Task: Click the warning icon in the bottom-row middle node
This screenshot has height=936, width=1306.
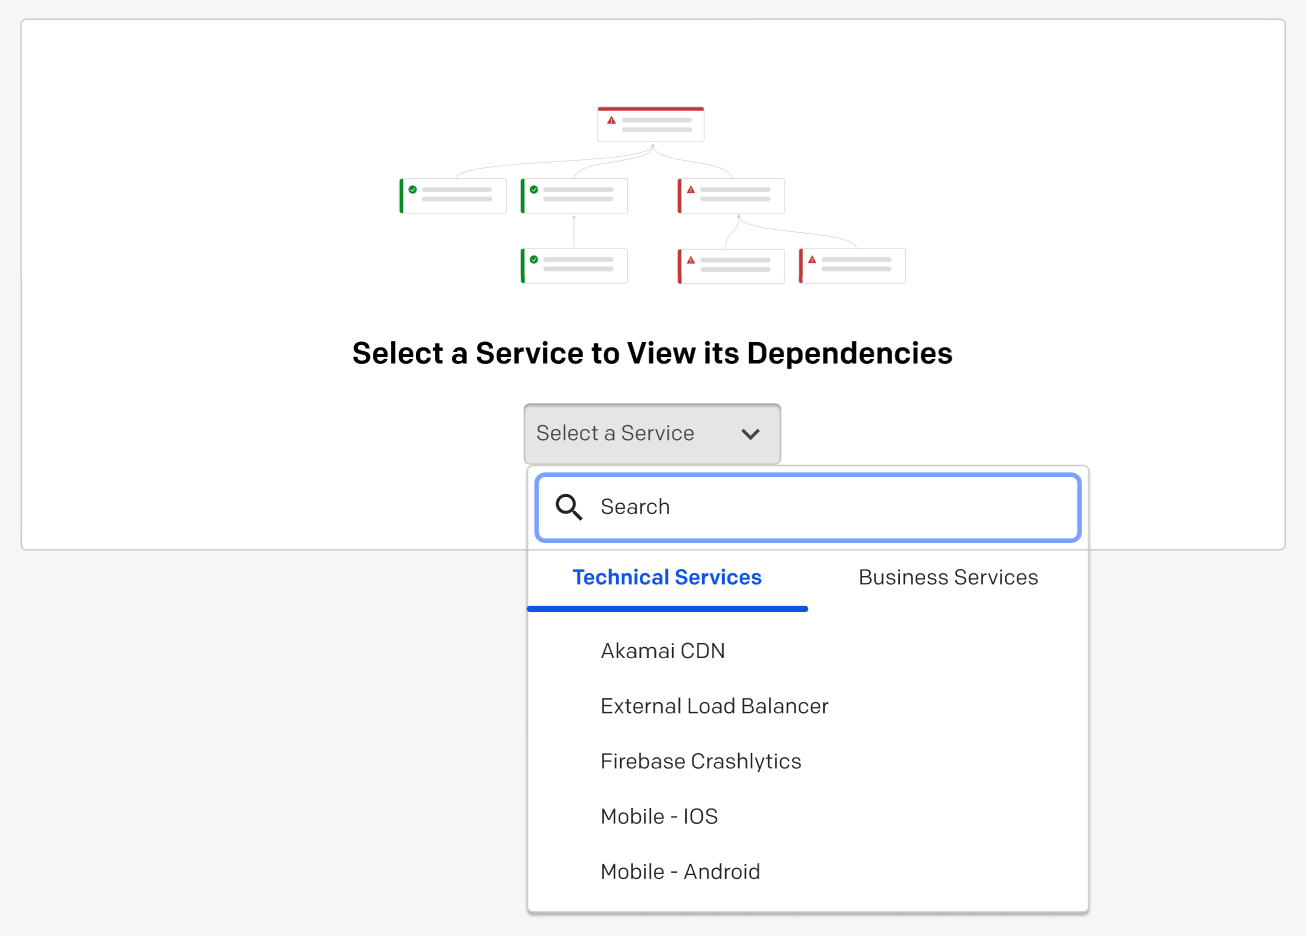Action: tap(691, 260)
